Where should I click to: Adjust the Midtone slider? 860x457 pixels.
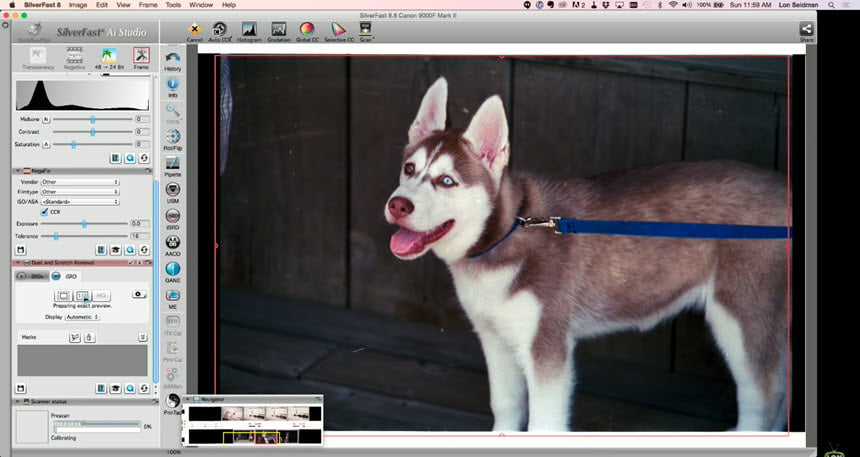click(x=93, y=119)
